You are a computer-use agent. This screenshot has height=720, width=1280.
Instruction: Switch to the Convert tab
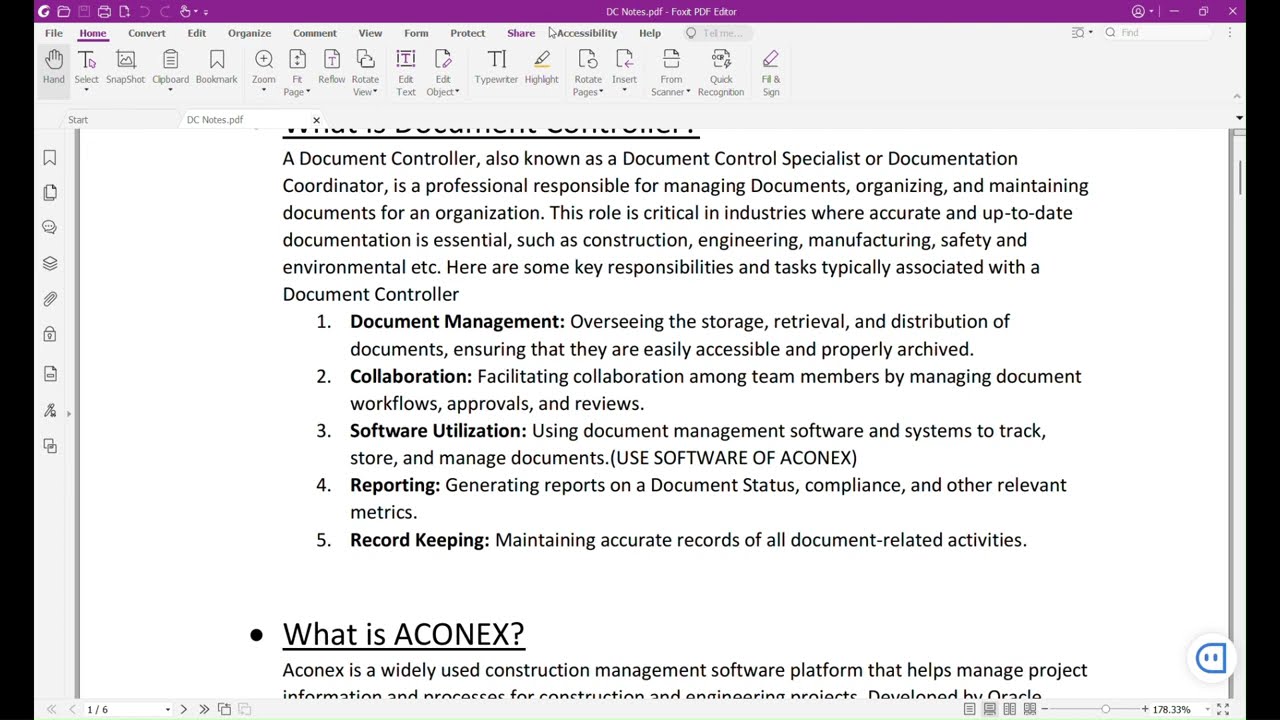tap(147, 33)
